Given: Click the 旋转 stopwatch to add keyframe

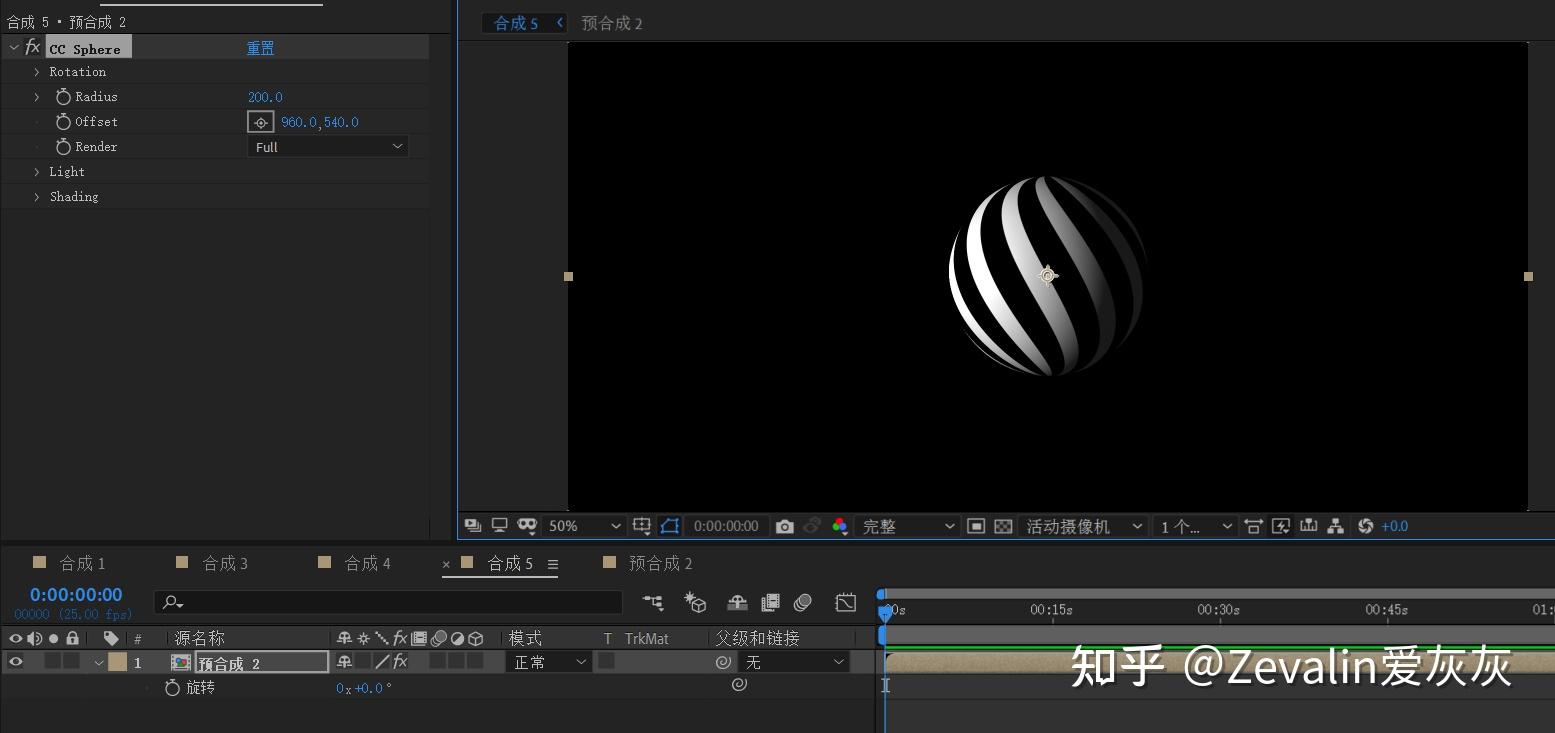Looking at the screenshot, I should click(172, 687).
